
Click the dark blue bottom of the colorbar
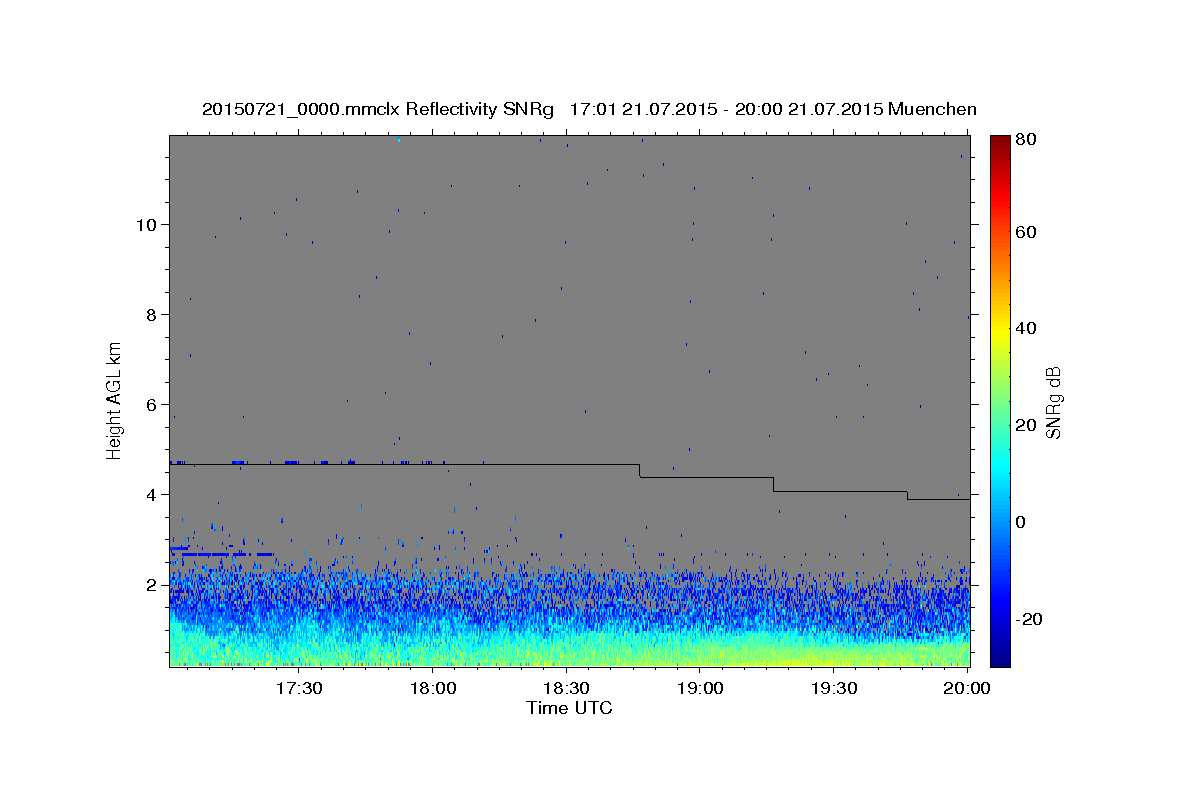[1000, 656]
